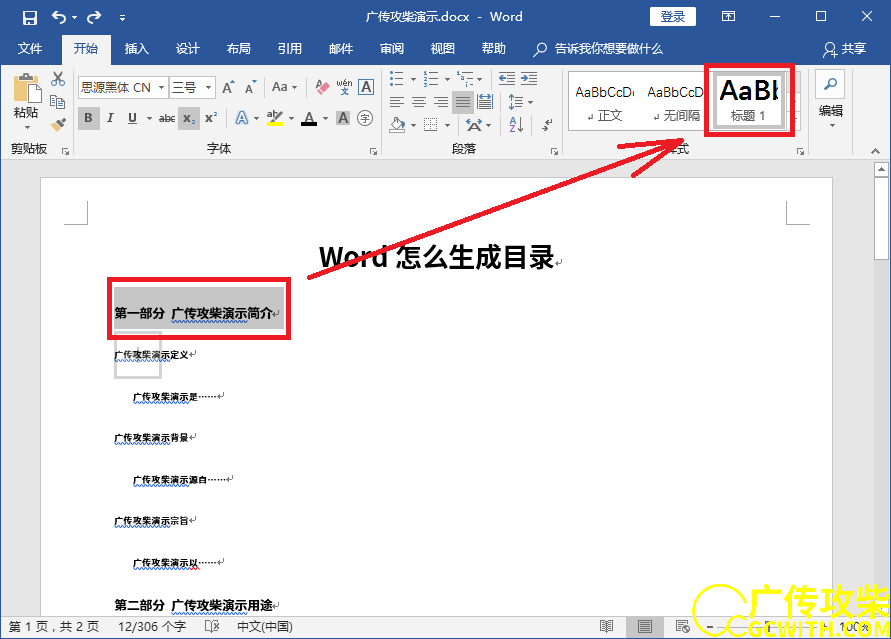Toggle Underline formatting
This screenshot has height=639, width=891.
(x=132, y=118)
